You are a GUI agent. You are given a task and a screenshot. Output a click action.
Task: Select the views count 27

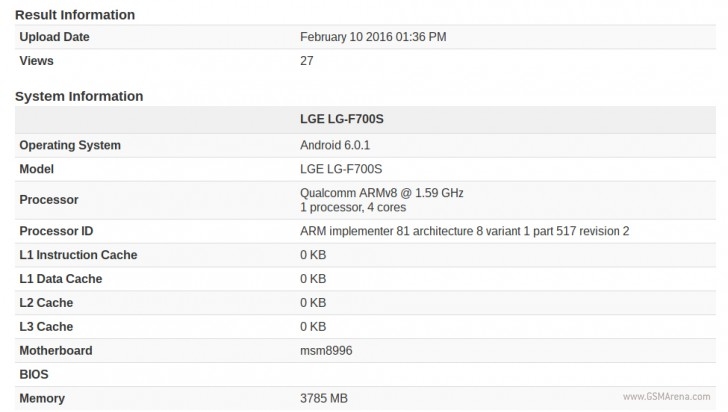[x=307, y=61]
